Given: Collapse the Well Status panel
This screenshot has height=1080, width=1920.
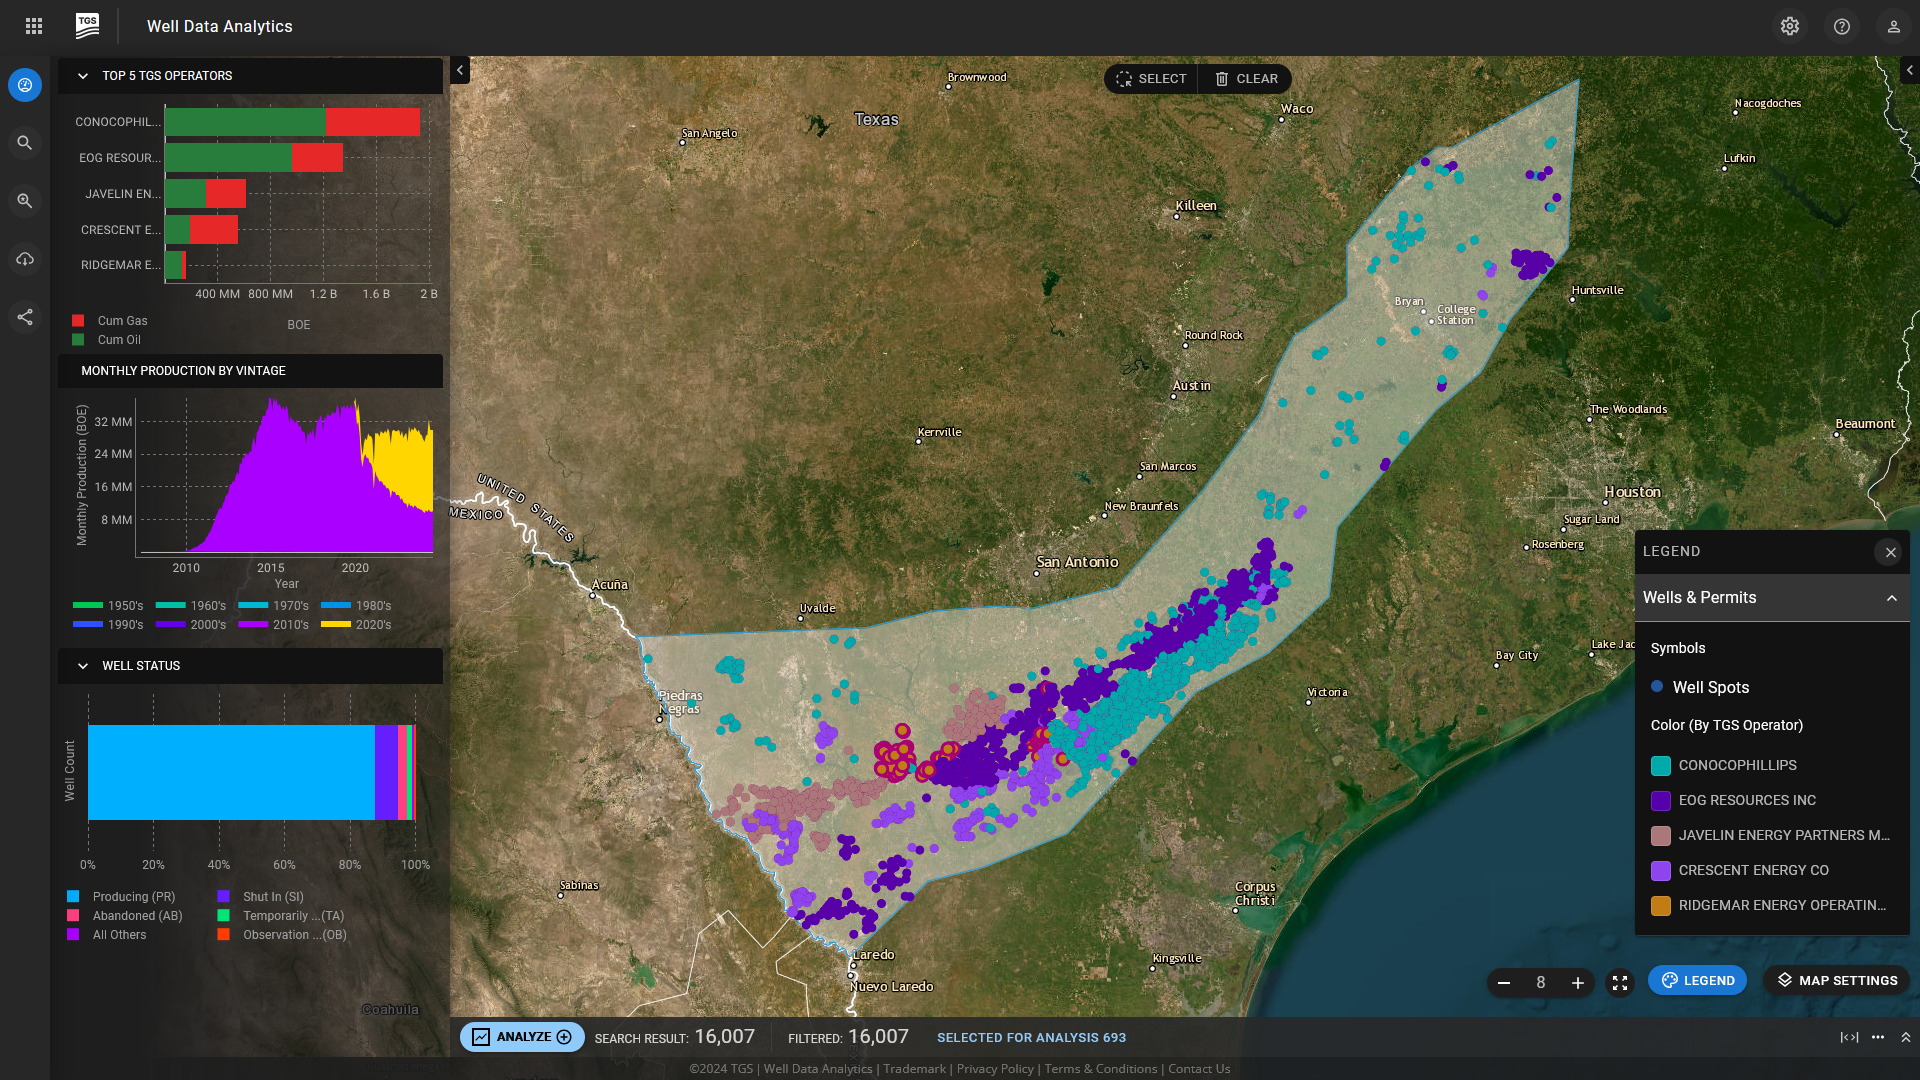Looking at the screenshot, I should click(x=83, y=666).
